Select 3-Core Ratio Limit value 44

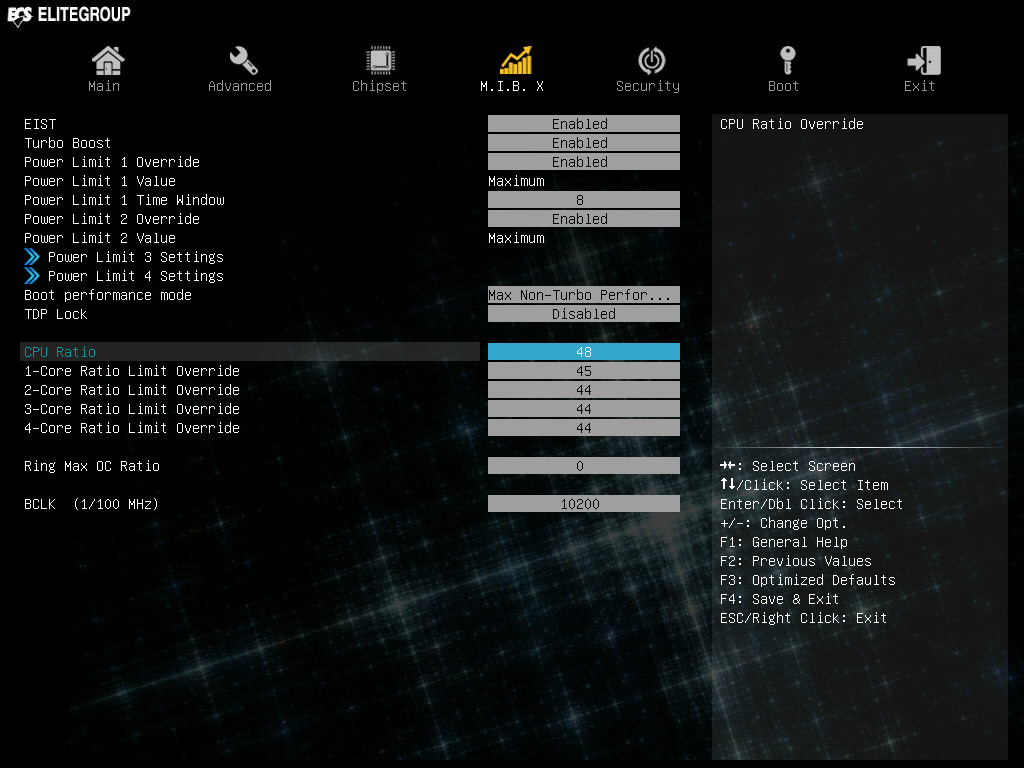point(584,409)
